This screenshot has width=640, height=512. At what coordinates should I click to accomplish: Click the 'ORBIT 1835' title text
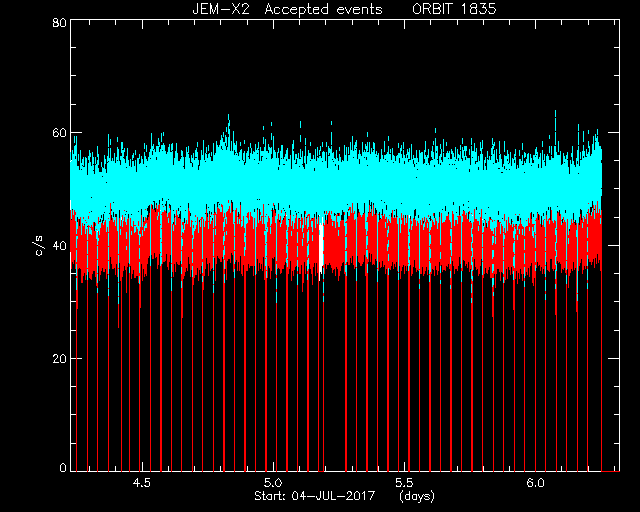(x=454, y=9)
